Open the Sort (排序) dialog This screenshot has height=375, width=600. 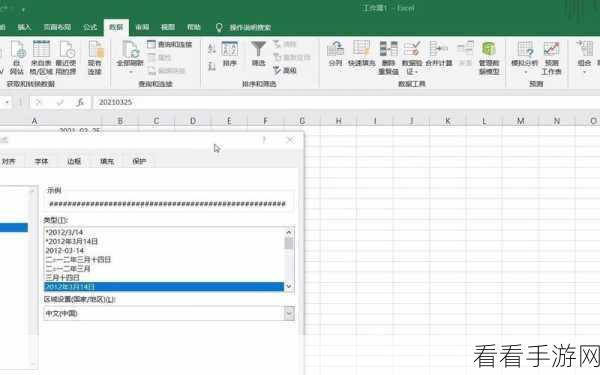[x=230, y=54]
